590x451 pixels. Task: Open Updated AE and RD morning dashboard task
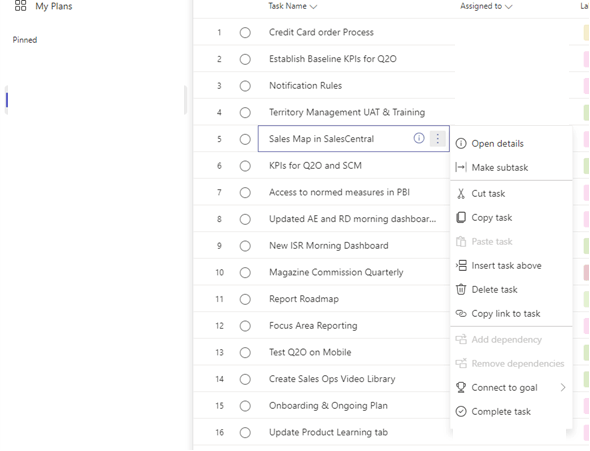pos(353,219)
